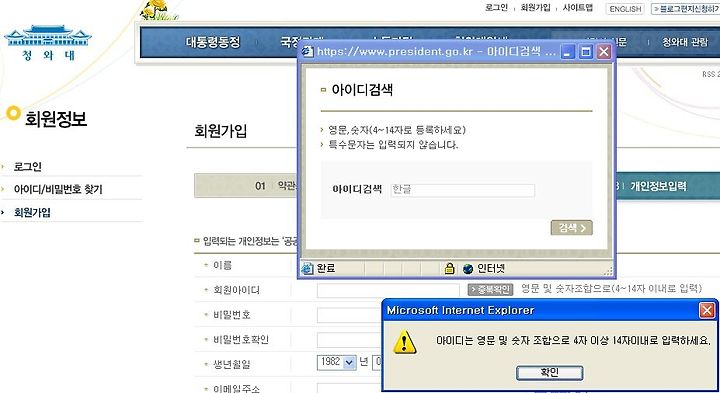This screenshot has height=393, width=720.
Task: Open 청와대 관람 in main navigation
Action: 685,42
